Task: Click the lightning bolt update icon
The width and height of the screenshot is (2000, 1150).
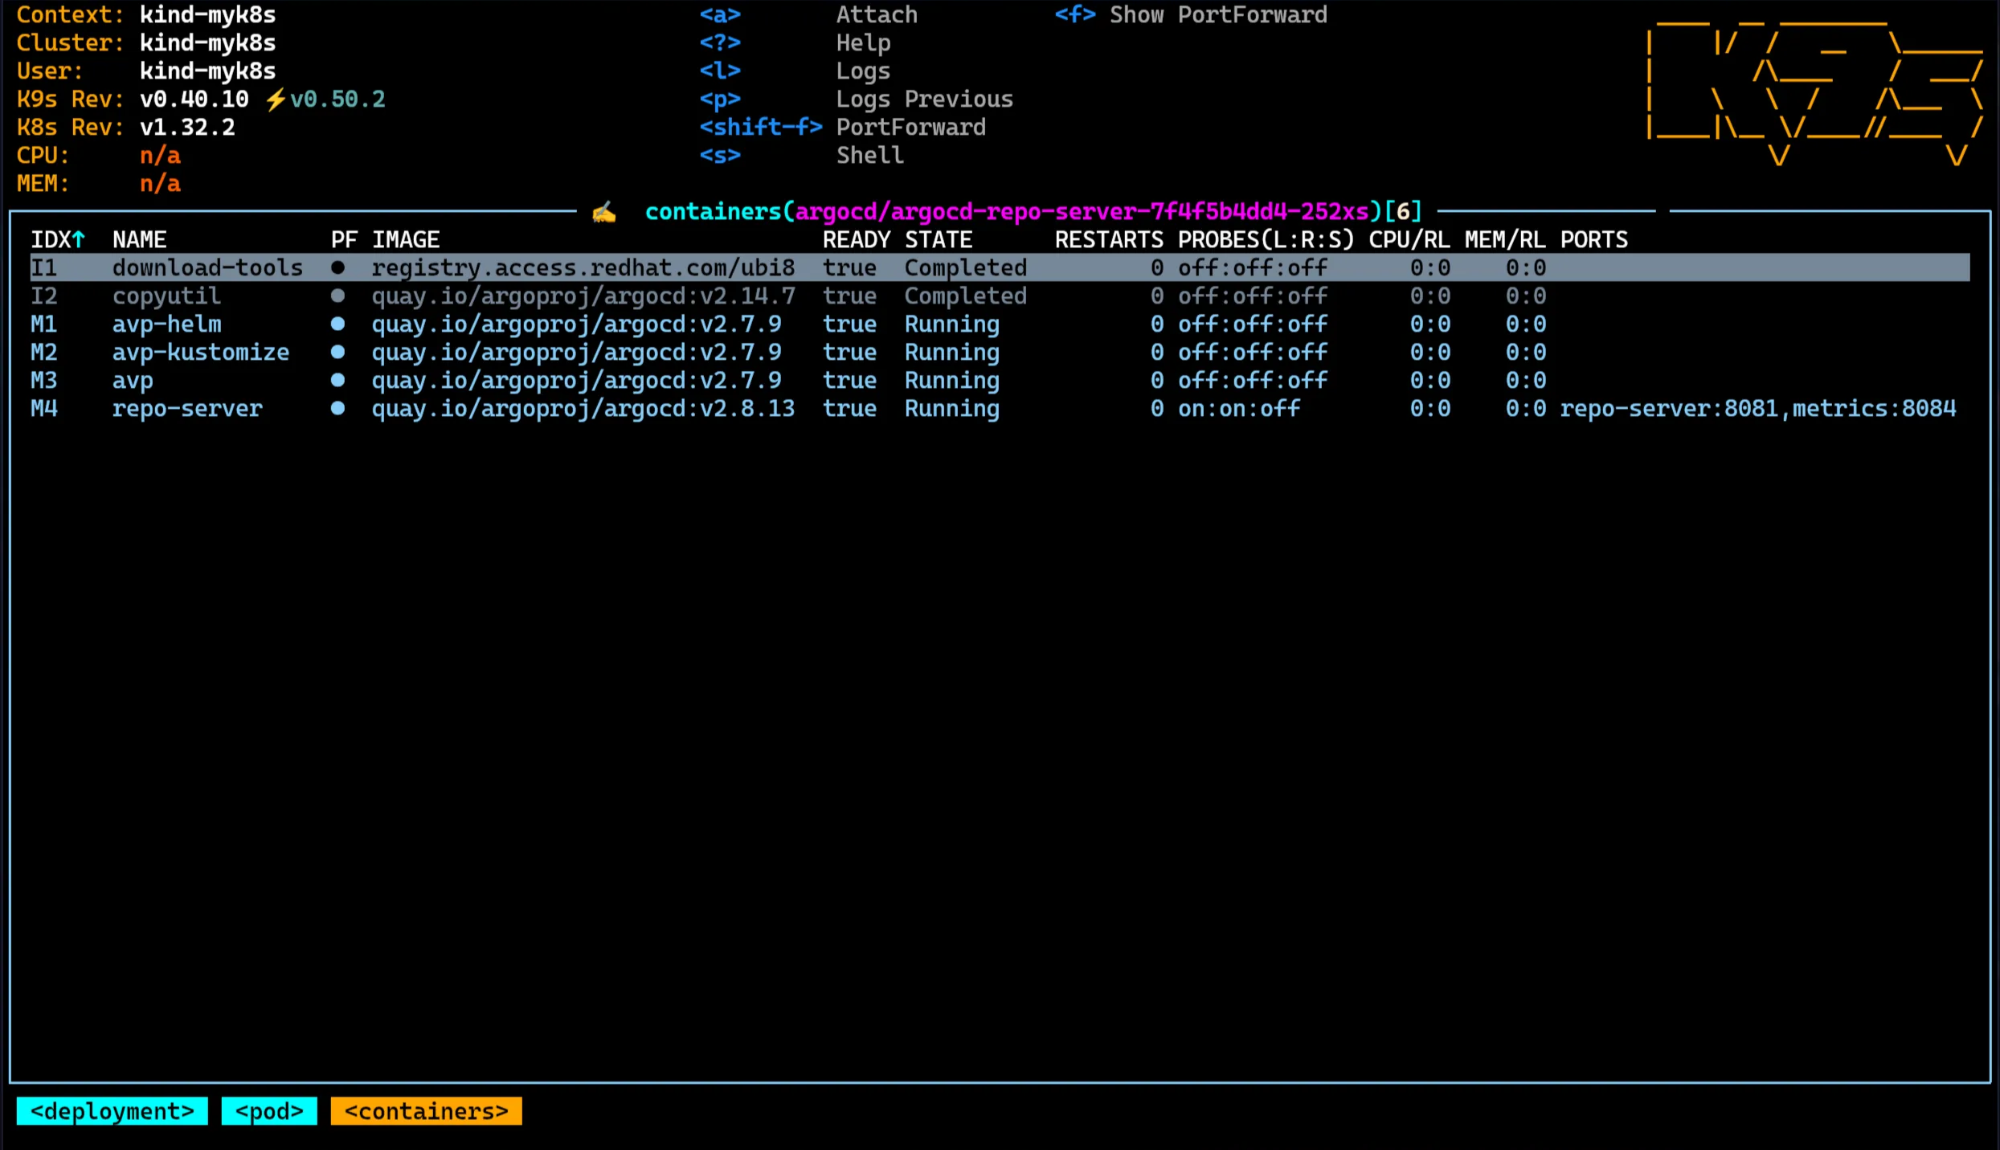Action: pos(275,99)
